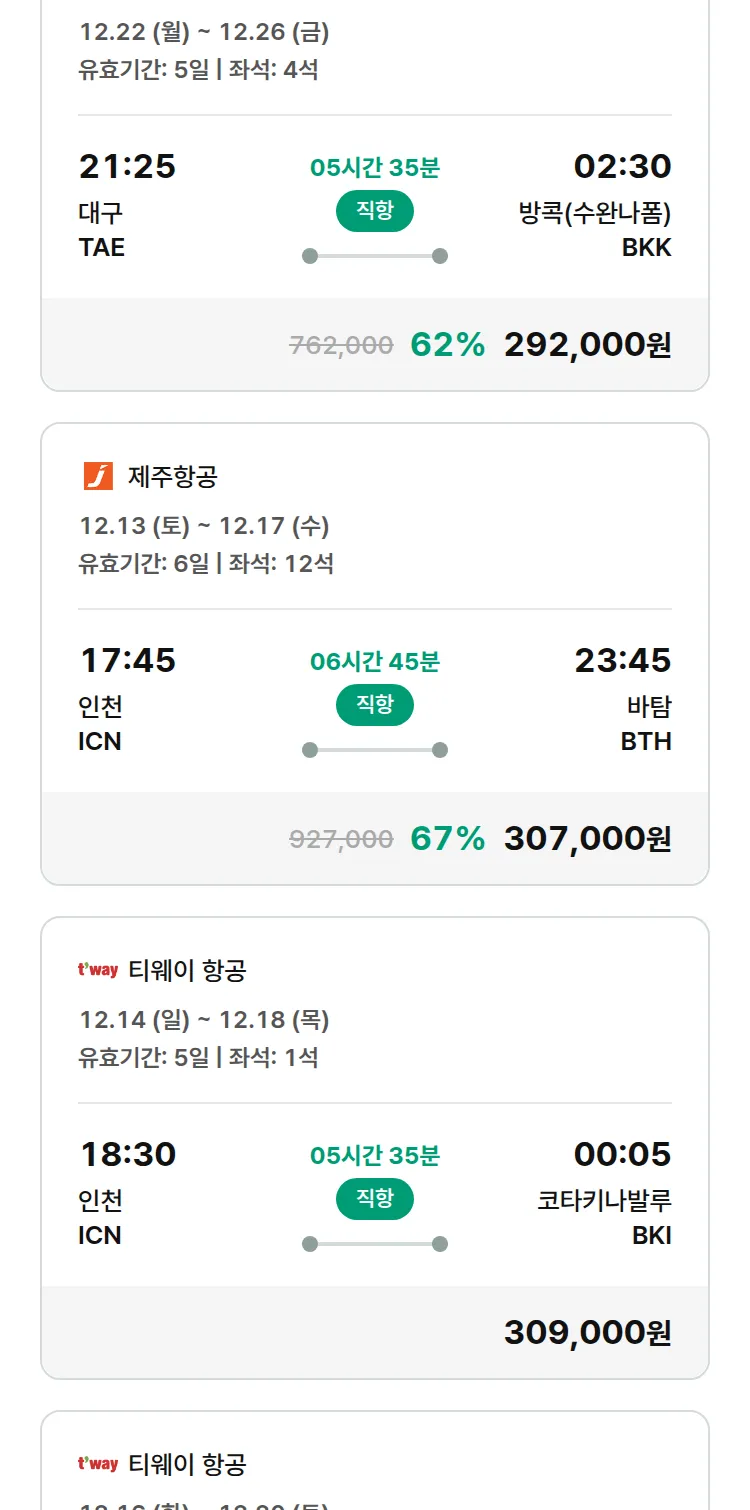
Task: Click the route line of the Daegu–Bangkok flight
Action: click(x=374, y=256)
